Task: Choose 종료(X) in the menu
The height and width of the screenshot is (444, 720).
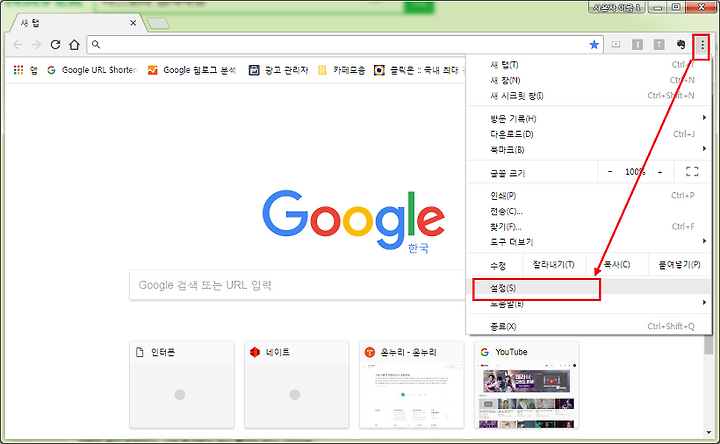Action: click(x=589, y=326)
